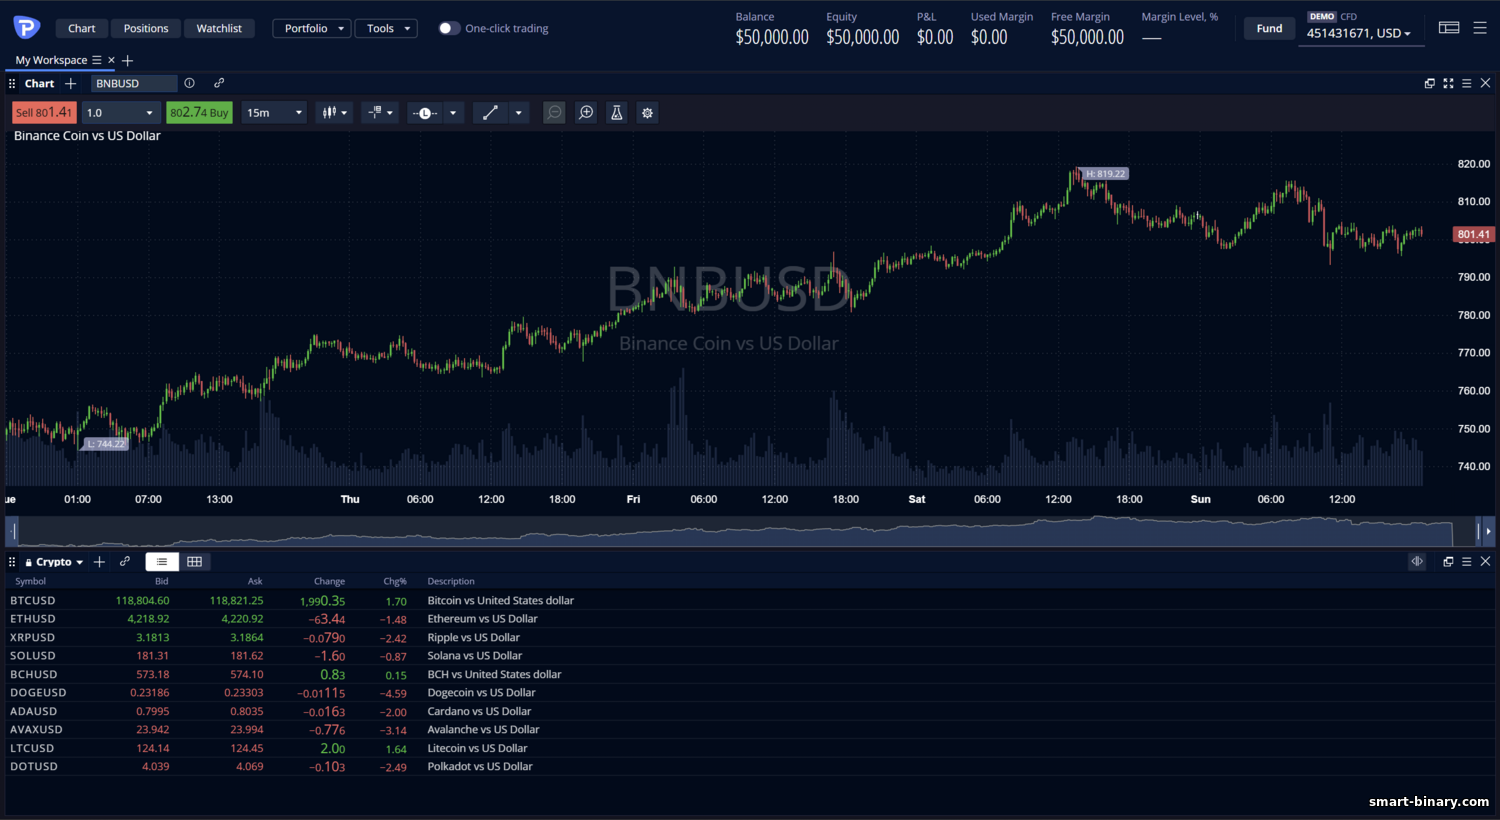Open the Watchlist tab
Image resolution: width=1500 pixels, height=820 pixels.
coord(219,28)
